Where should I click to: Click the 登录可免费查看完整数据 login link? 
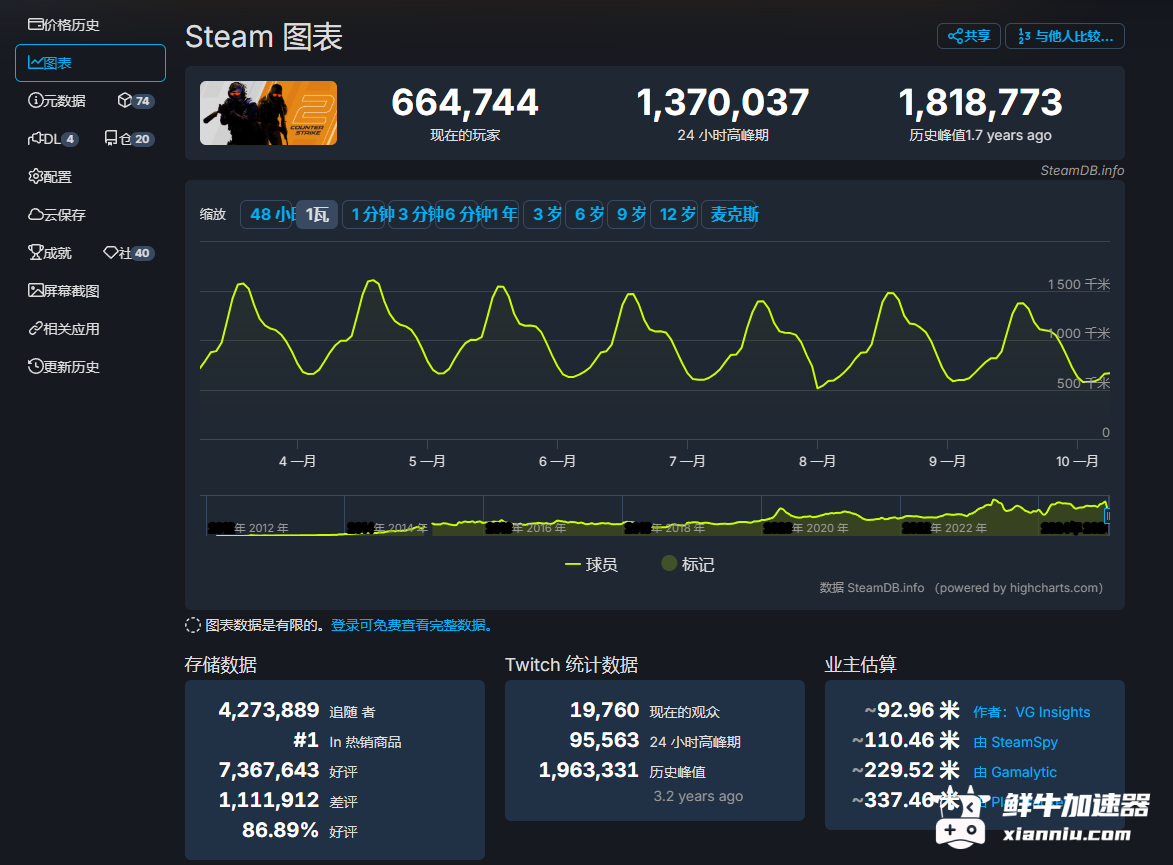click(x=411, y=626)
